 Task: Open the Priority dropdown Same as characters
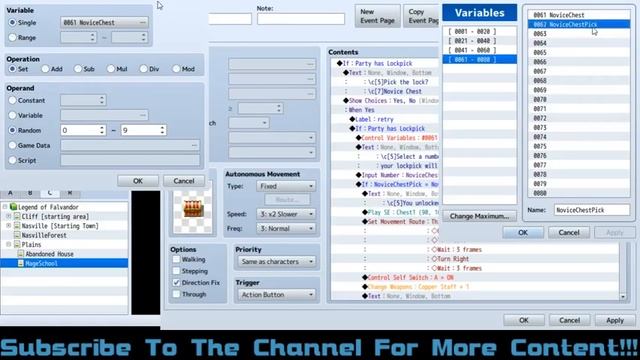(276, 262)
